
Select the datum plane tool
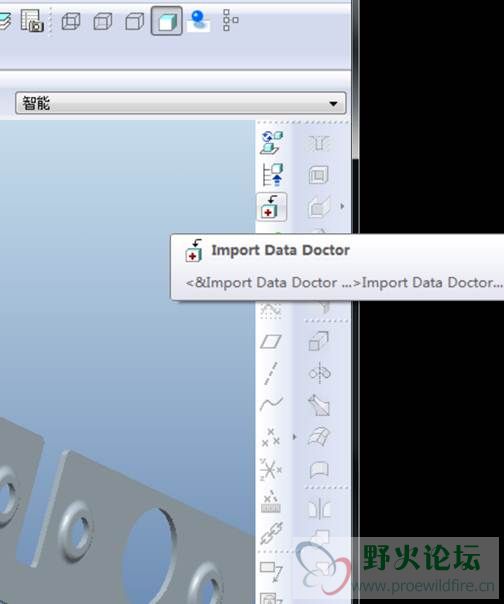tap(271, 341)
